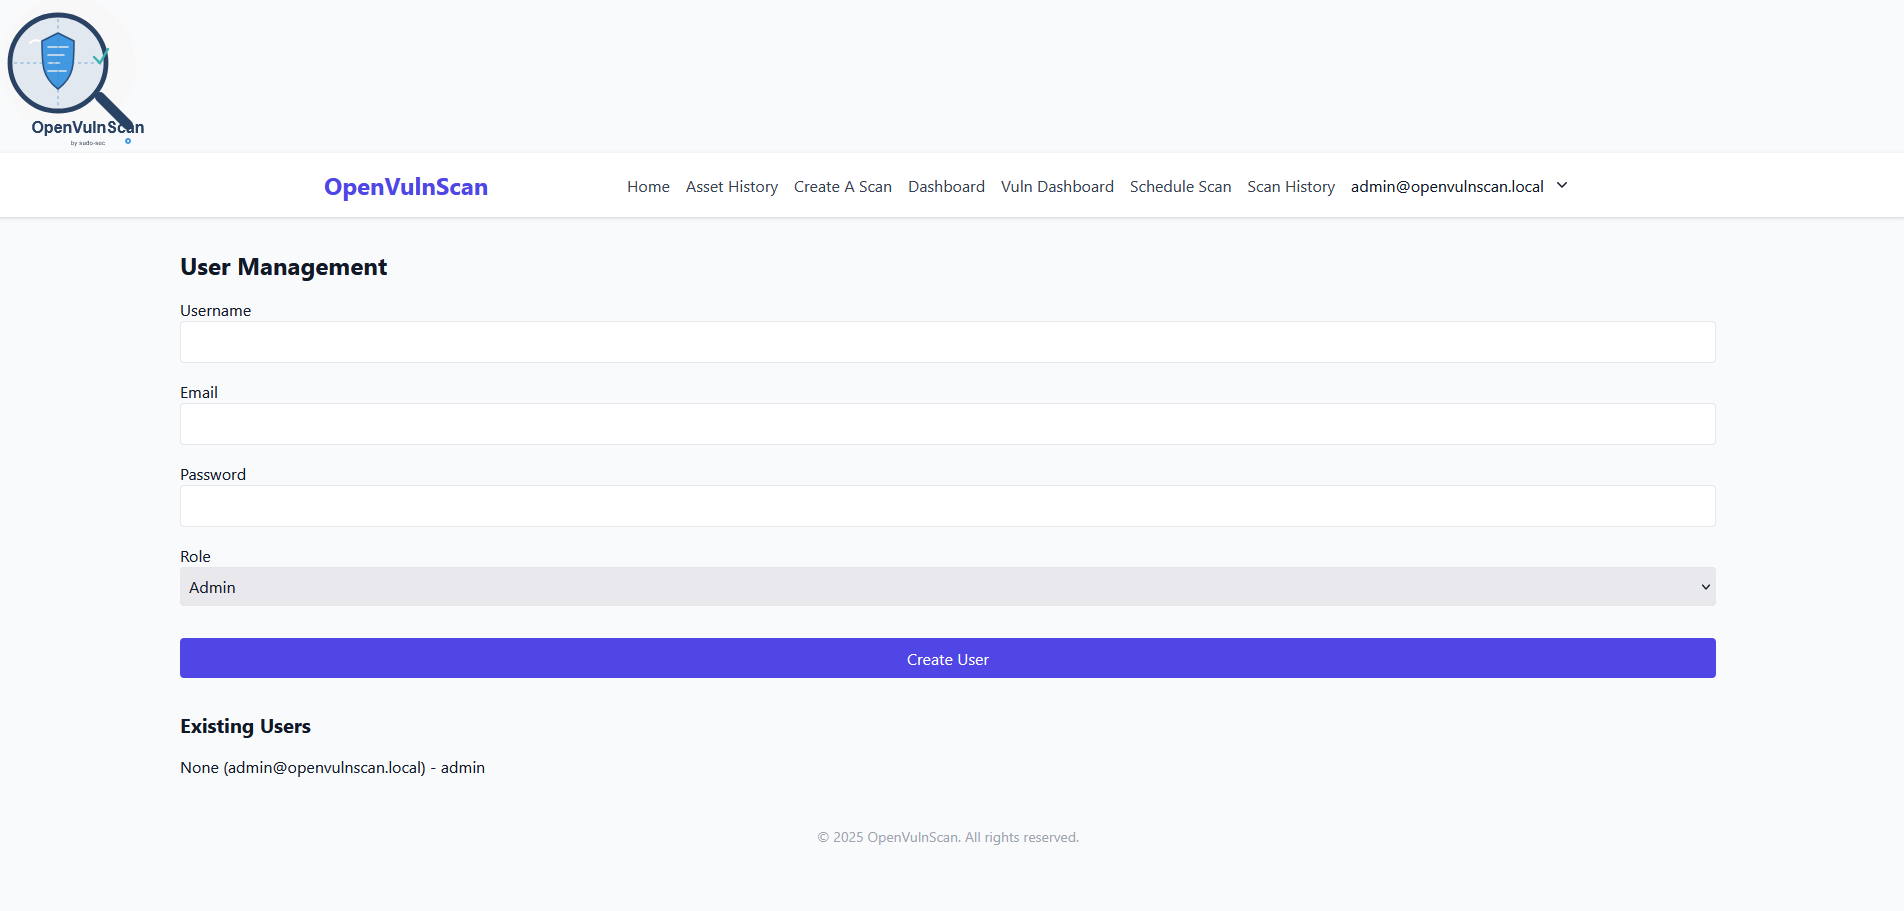Screen dimensions: 1904x911
Task: Open the Role dropdown showing Admin
Action: (948, 587)
